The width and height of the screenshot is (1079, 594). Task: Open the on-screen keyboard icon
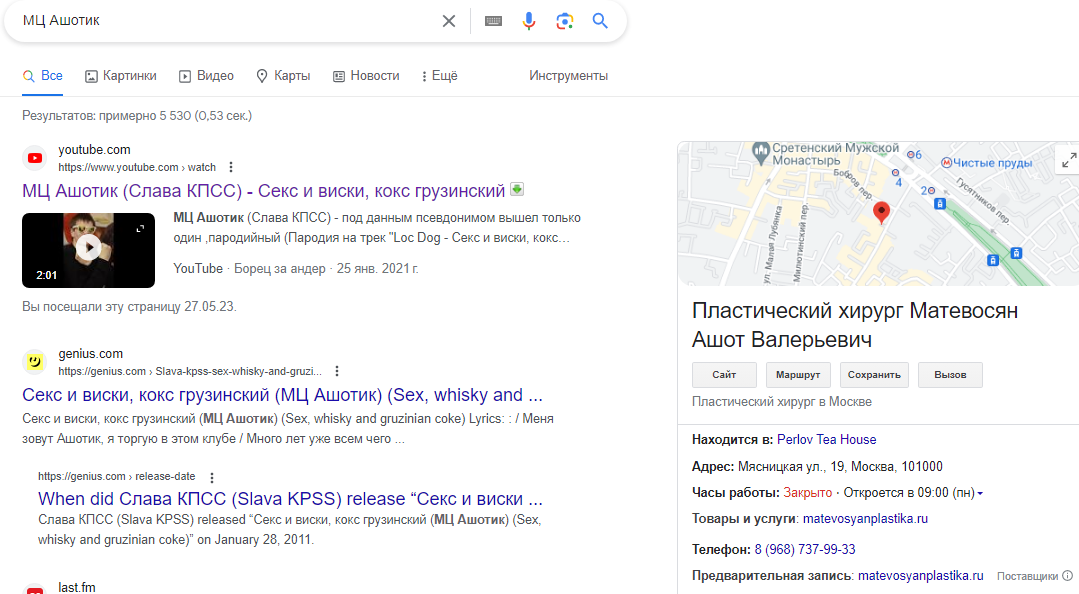coord(493,21)
